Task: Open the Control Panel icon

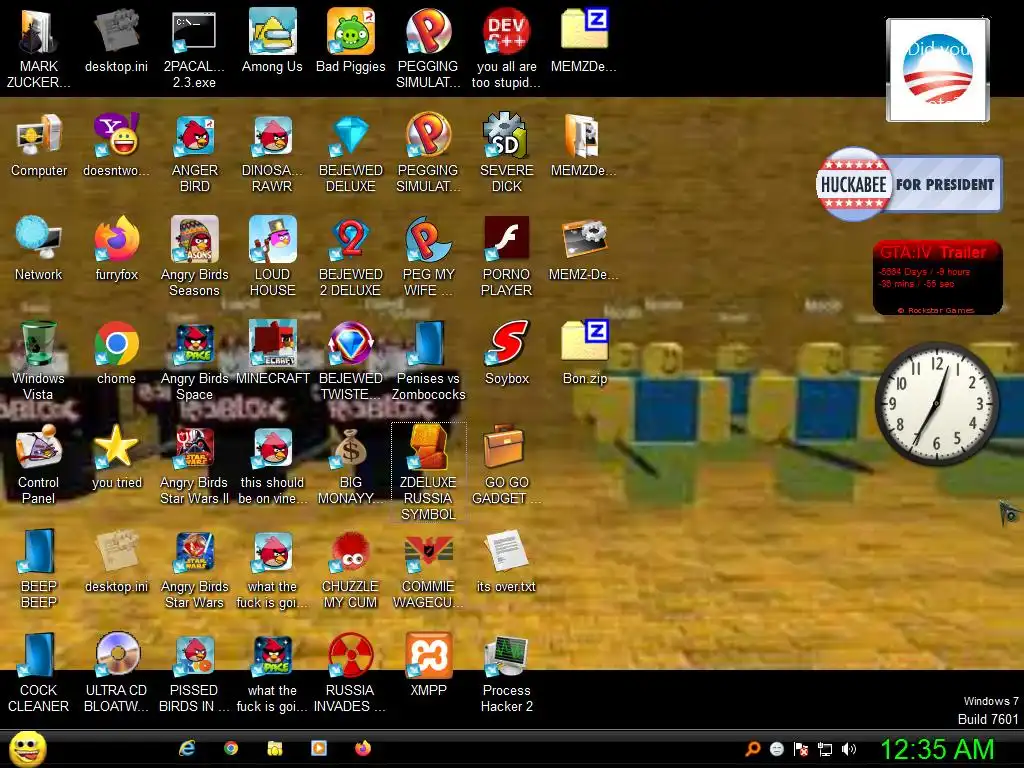Action: point(39,465)
